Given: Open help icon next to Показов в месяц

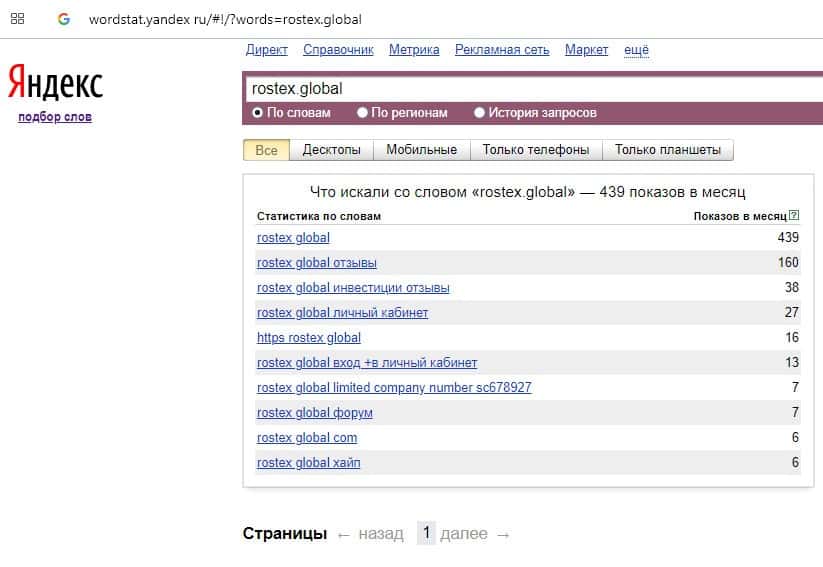Looking at the screenshot, I should click(794, 215).
